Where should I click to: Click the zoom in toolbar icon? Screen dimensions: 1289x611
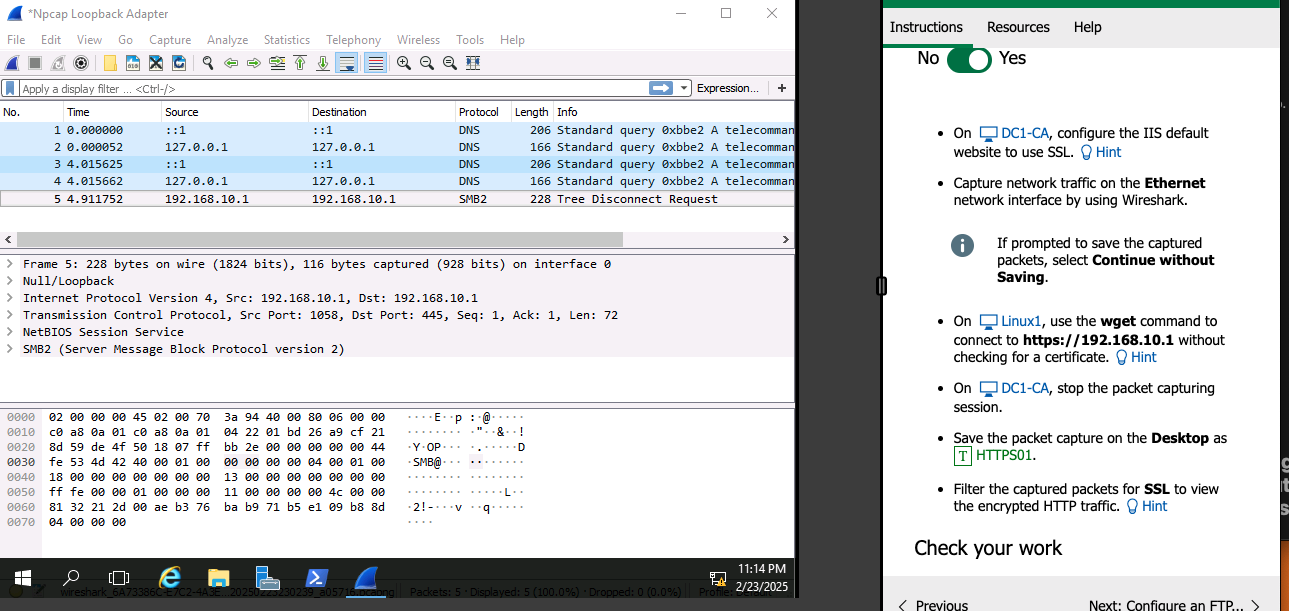[x=403, y=63]
